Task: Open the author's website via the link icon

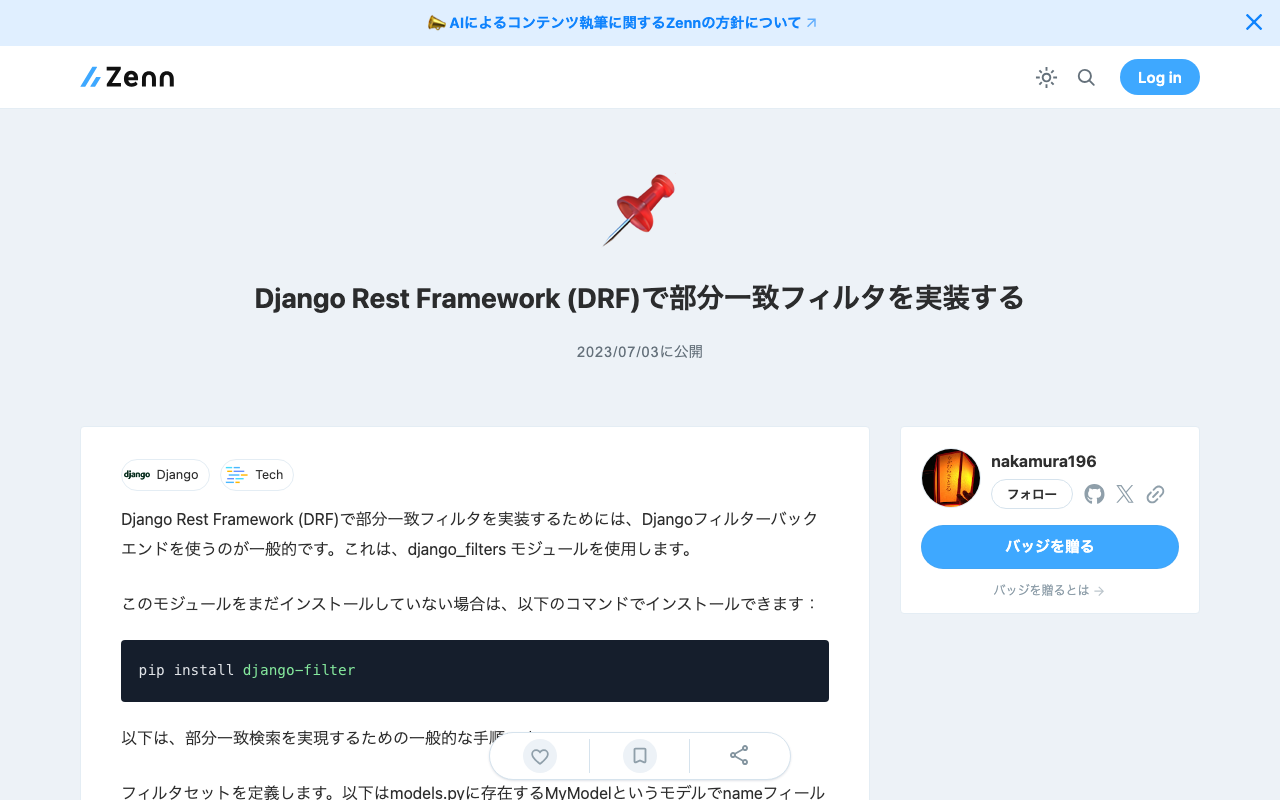Action: pyautogui.click(x=1155, y=493)
